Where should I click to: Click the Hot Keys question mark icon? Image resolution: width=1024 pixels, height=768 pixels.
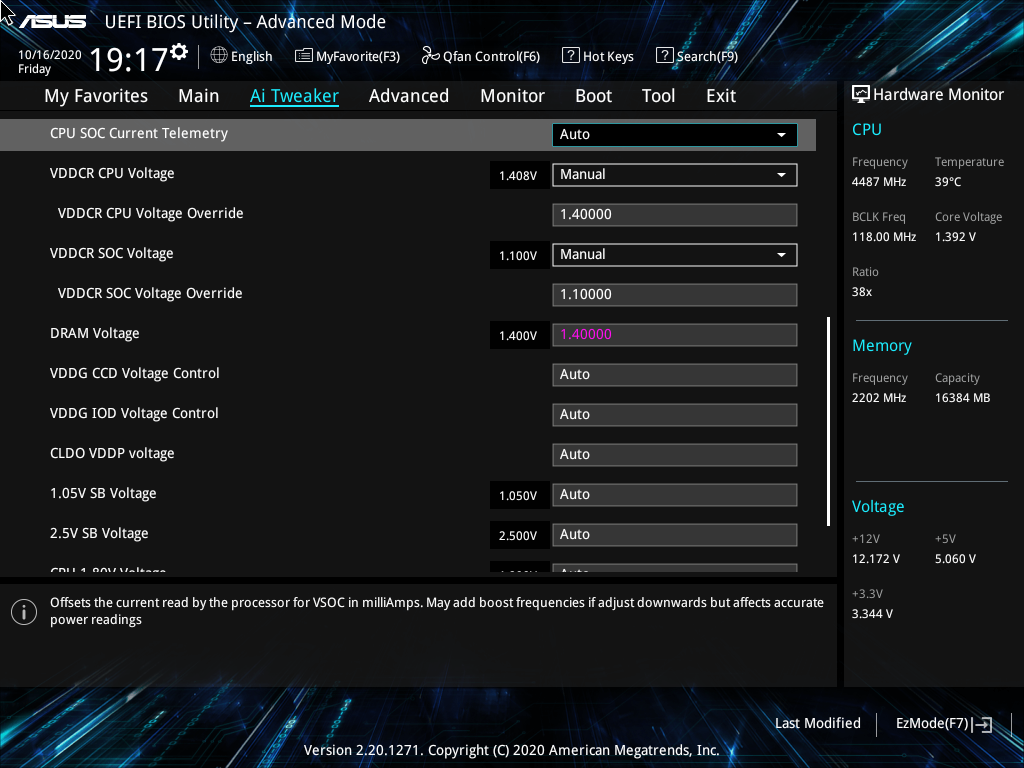click(x=571, y=56)
